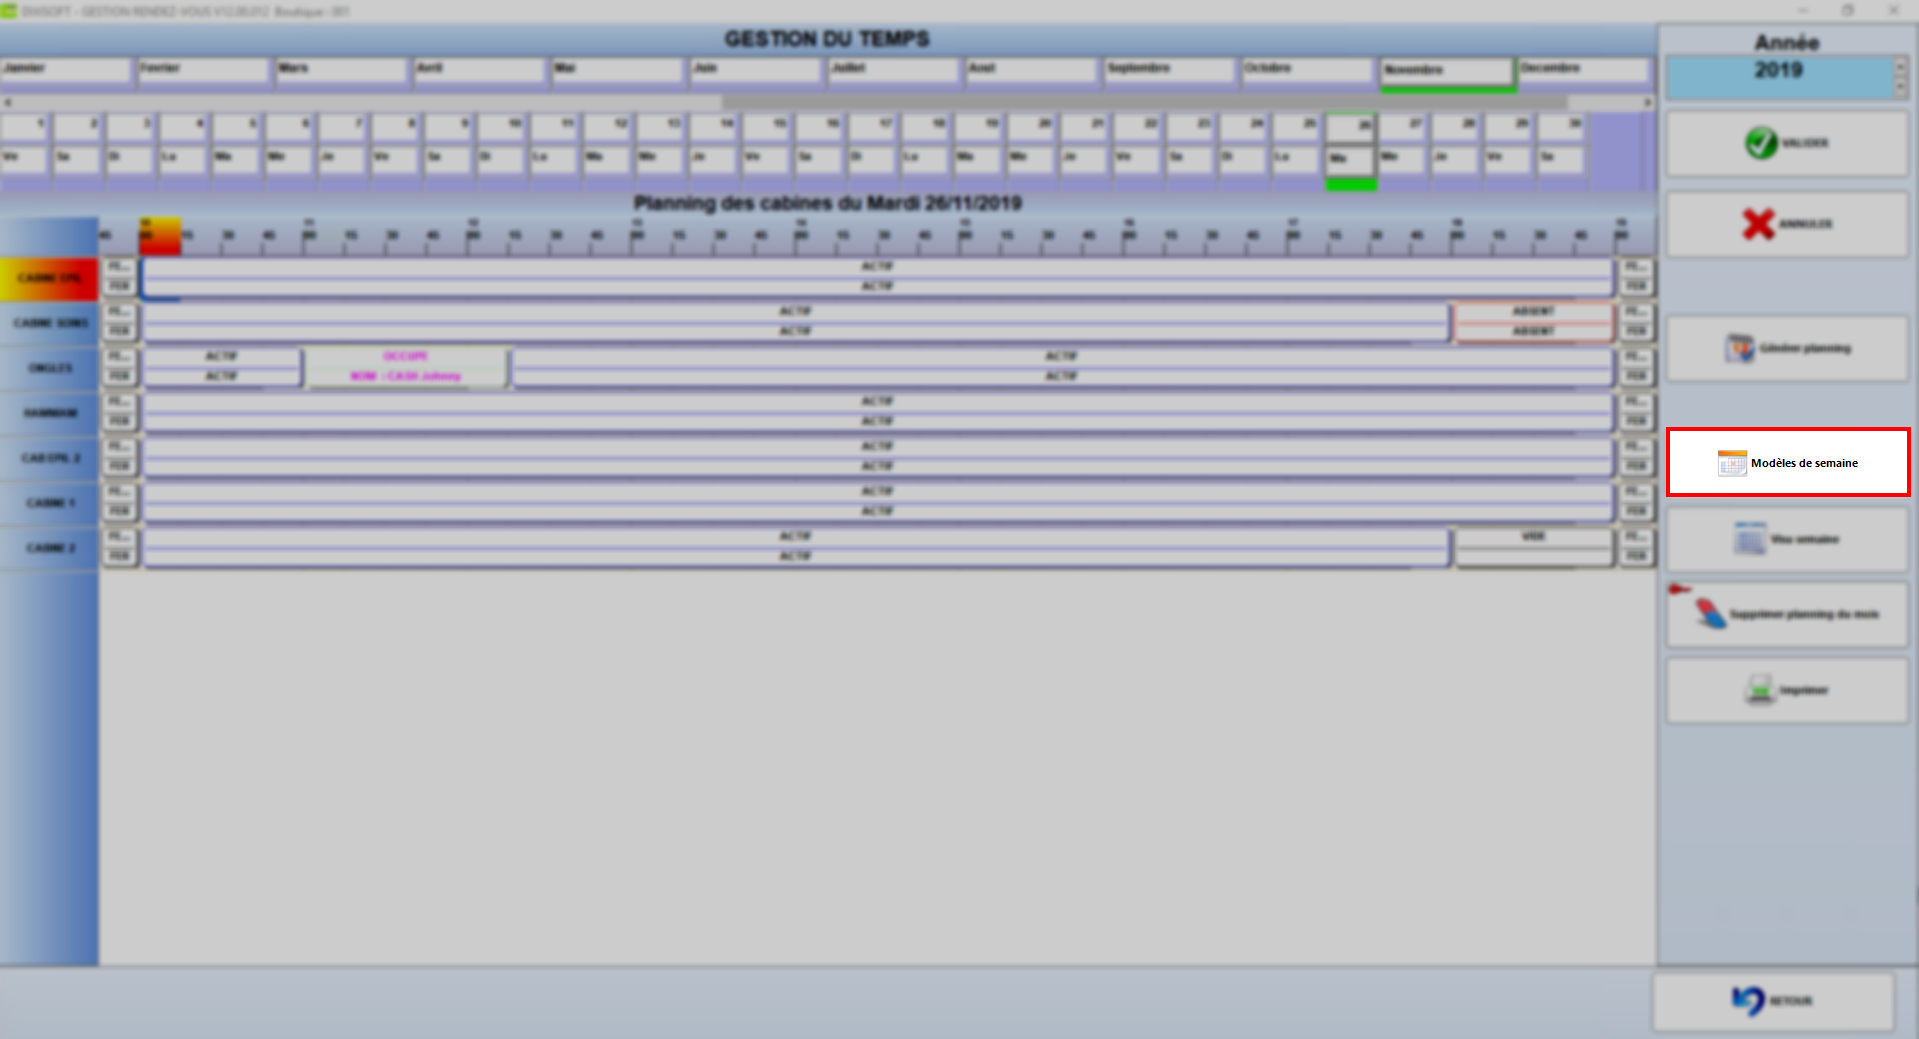Decrease the Année value with down arrow
1919x1039 pixels.
[x=1900, y=87]
